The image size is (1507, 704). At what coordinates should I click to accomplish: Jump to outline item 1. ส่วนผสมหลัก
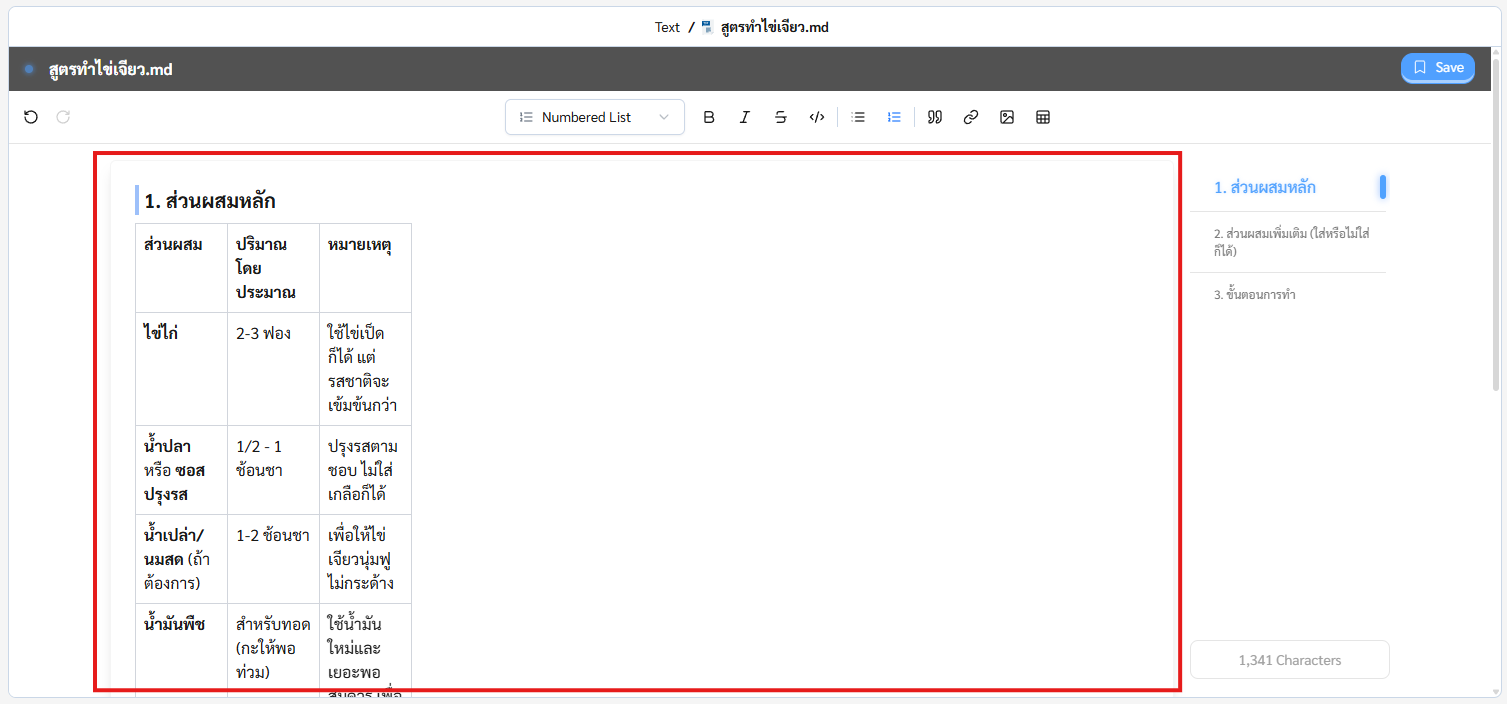(1264, 187)
